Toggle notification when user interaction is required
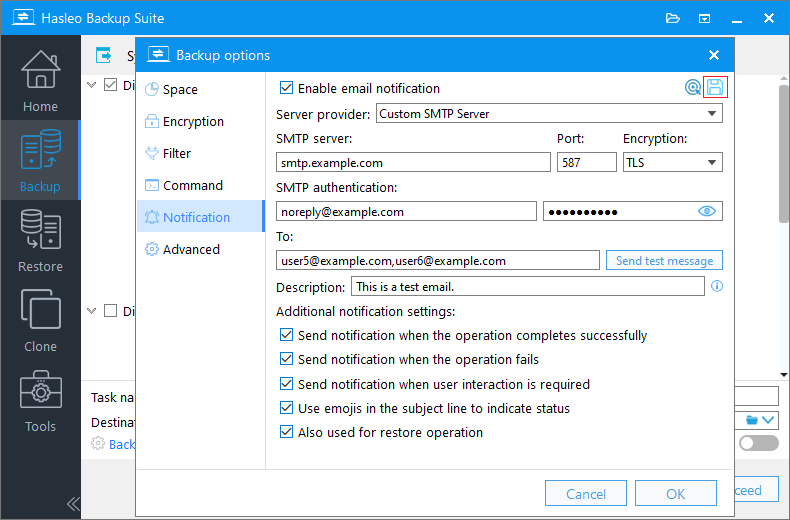The height and width of the screenshot is (520, 790). [286, 384]
